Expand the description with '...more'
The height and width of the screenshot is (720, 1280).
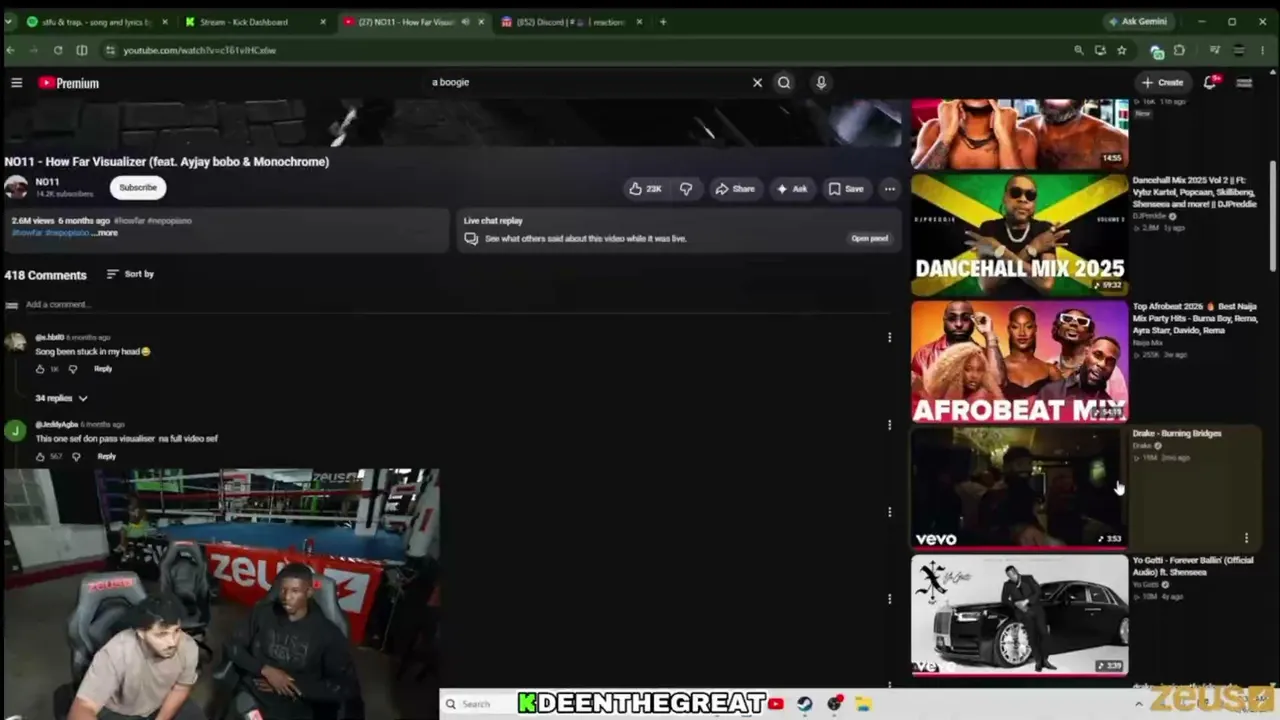pos(105,233)
